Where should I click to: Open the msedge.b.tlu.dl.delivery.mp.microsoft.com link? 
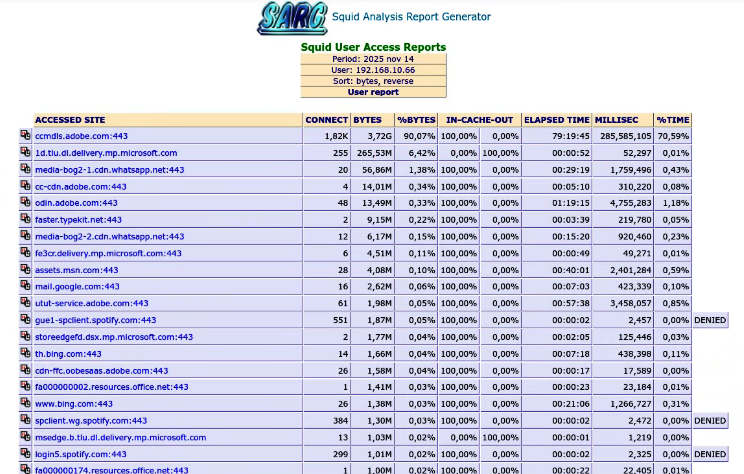pyautogui.click(x=121, y=438)
